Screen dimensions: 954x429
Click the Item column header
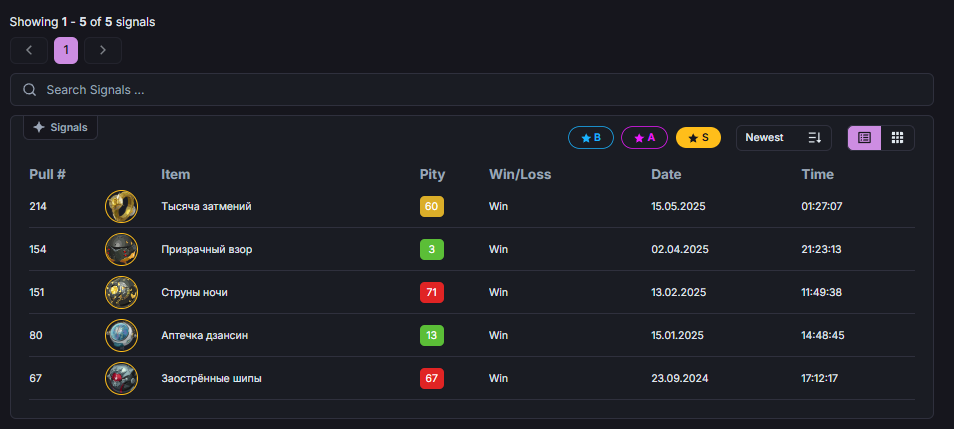pyautogui.click(x=176, y=174)
